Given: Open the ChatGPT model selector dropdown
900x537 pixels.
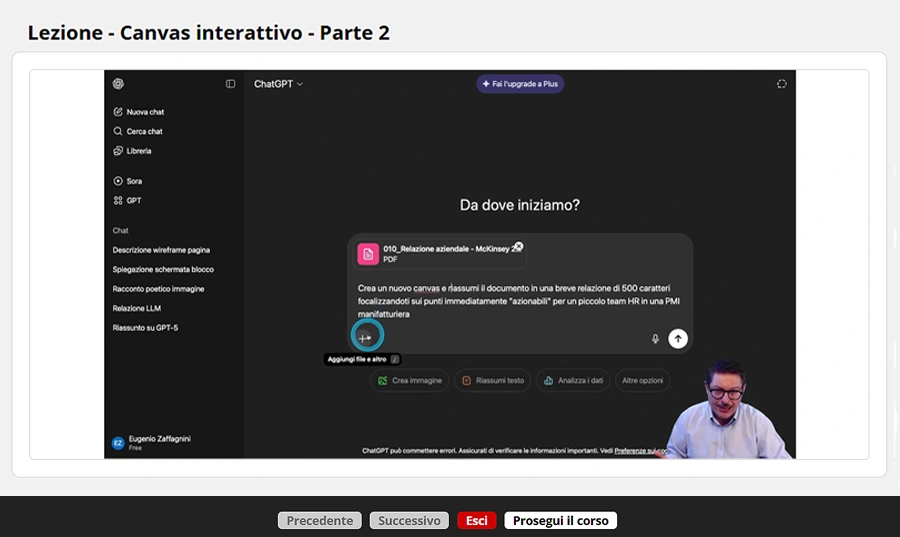Looking at the screenshot, I should [278, 84].
